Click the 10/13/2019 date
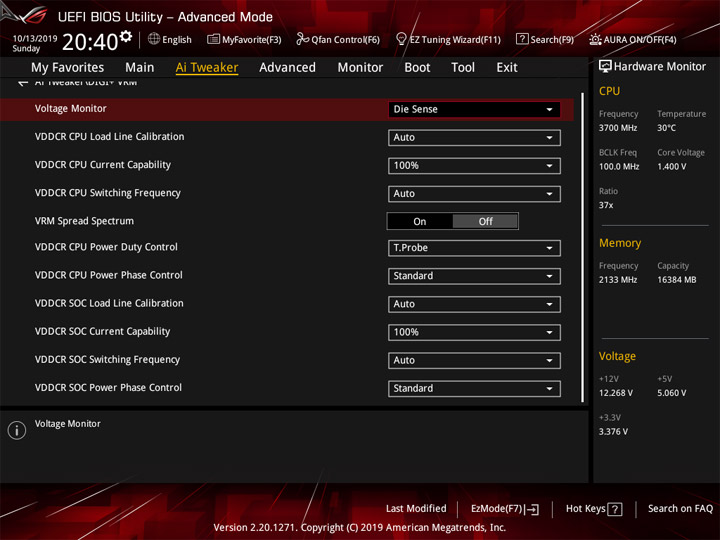 coord(35,38)
